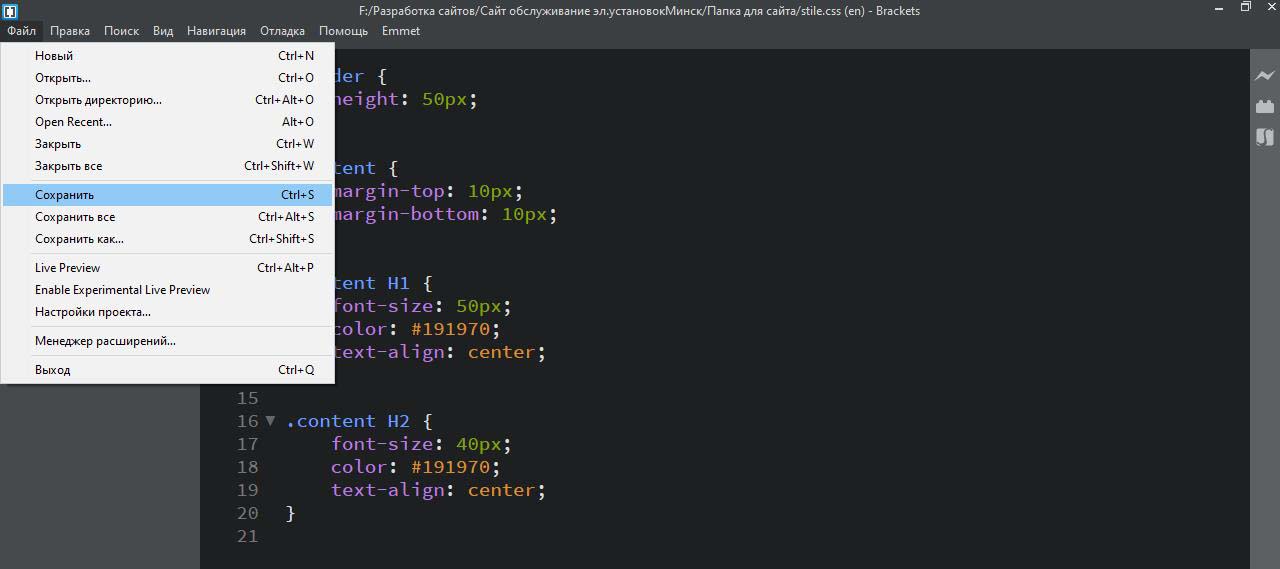Restore down the Brackets window
1280x569 pixels.
[1245, 8]
